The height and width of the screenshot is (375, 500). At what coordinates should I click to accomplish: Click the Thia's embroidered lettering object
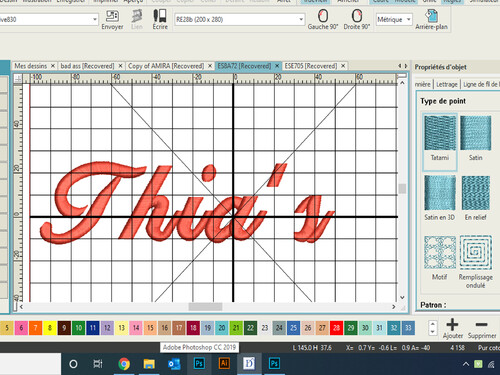pyautogui.click(x=187, y=203)
